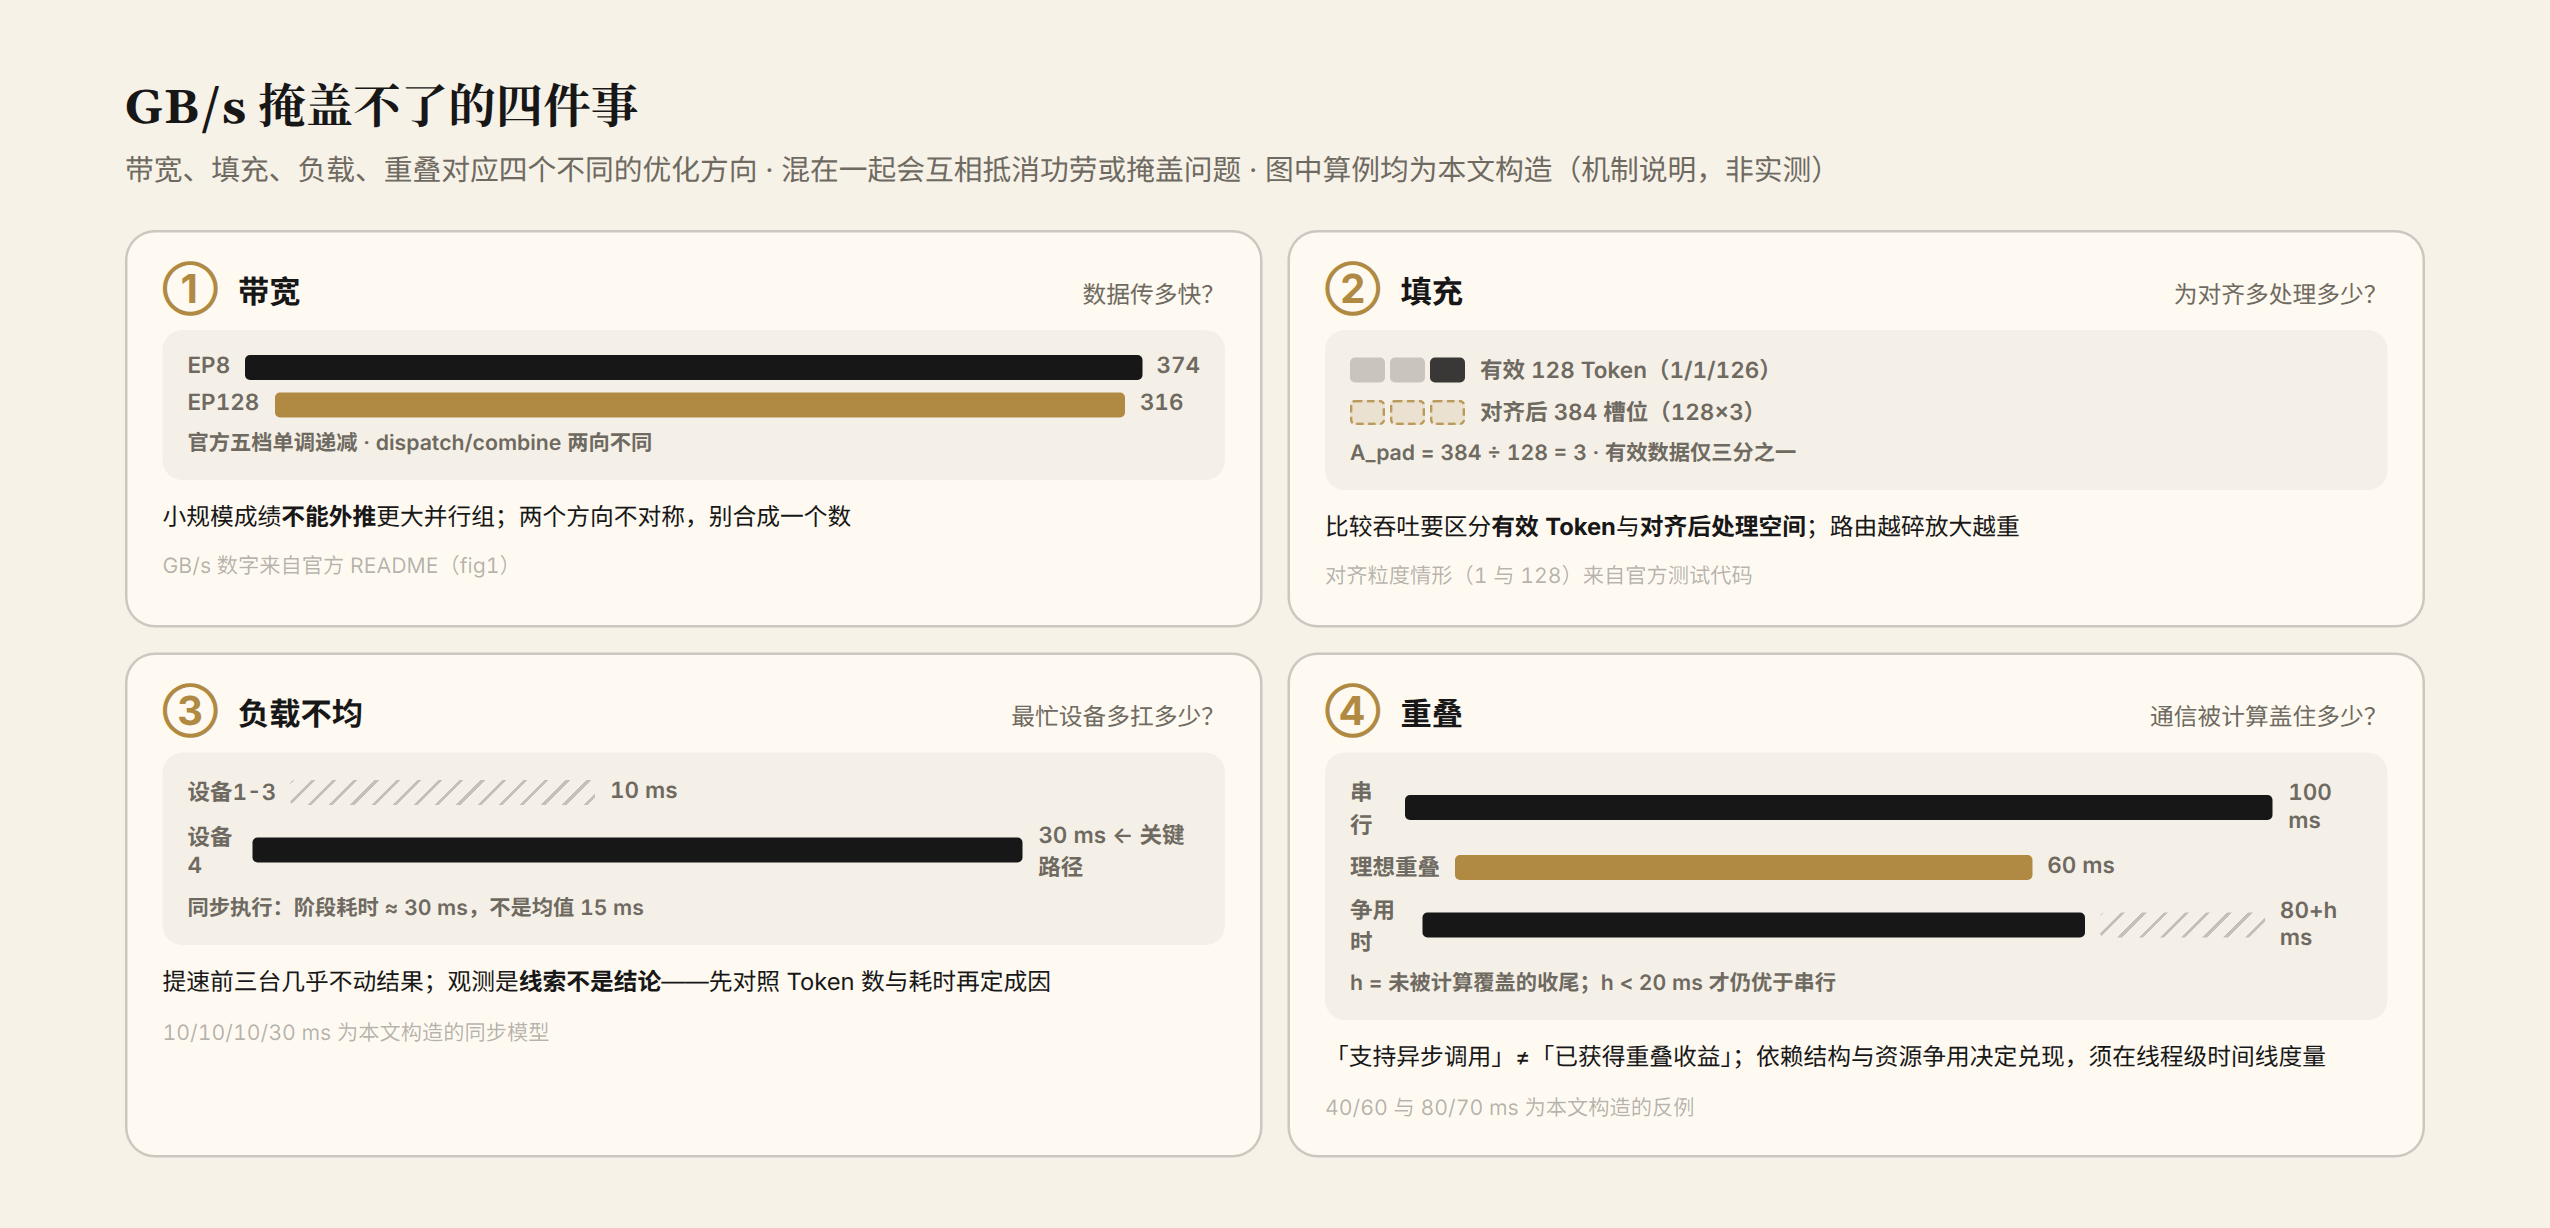2550x1228 pixels.
Task: Click the '80+h ms' value
Action: [x=2308, y=924]
